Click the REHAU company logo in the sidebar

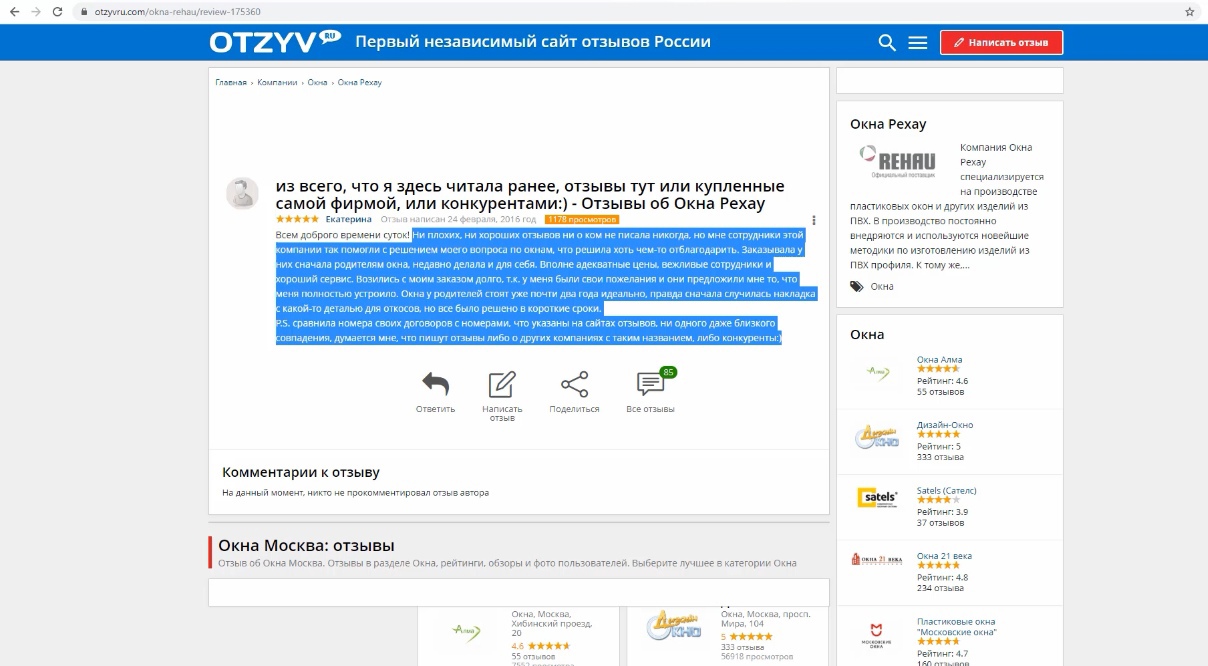pyautogui.click(x=896, y=161)
